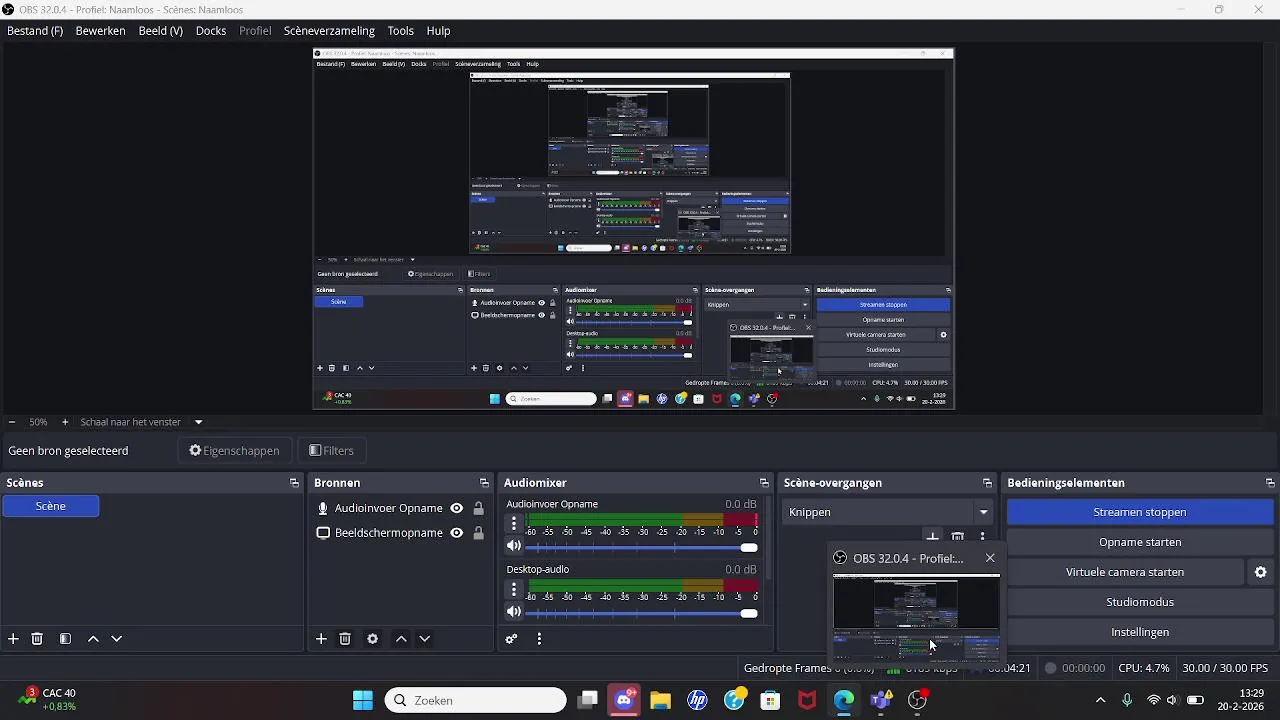The image size is (1280, 720).
Task: Click the Zoeken taskbar search field
Action: (x=476, y=700)
